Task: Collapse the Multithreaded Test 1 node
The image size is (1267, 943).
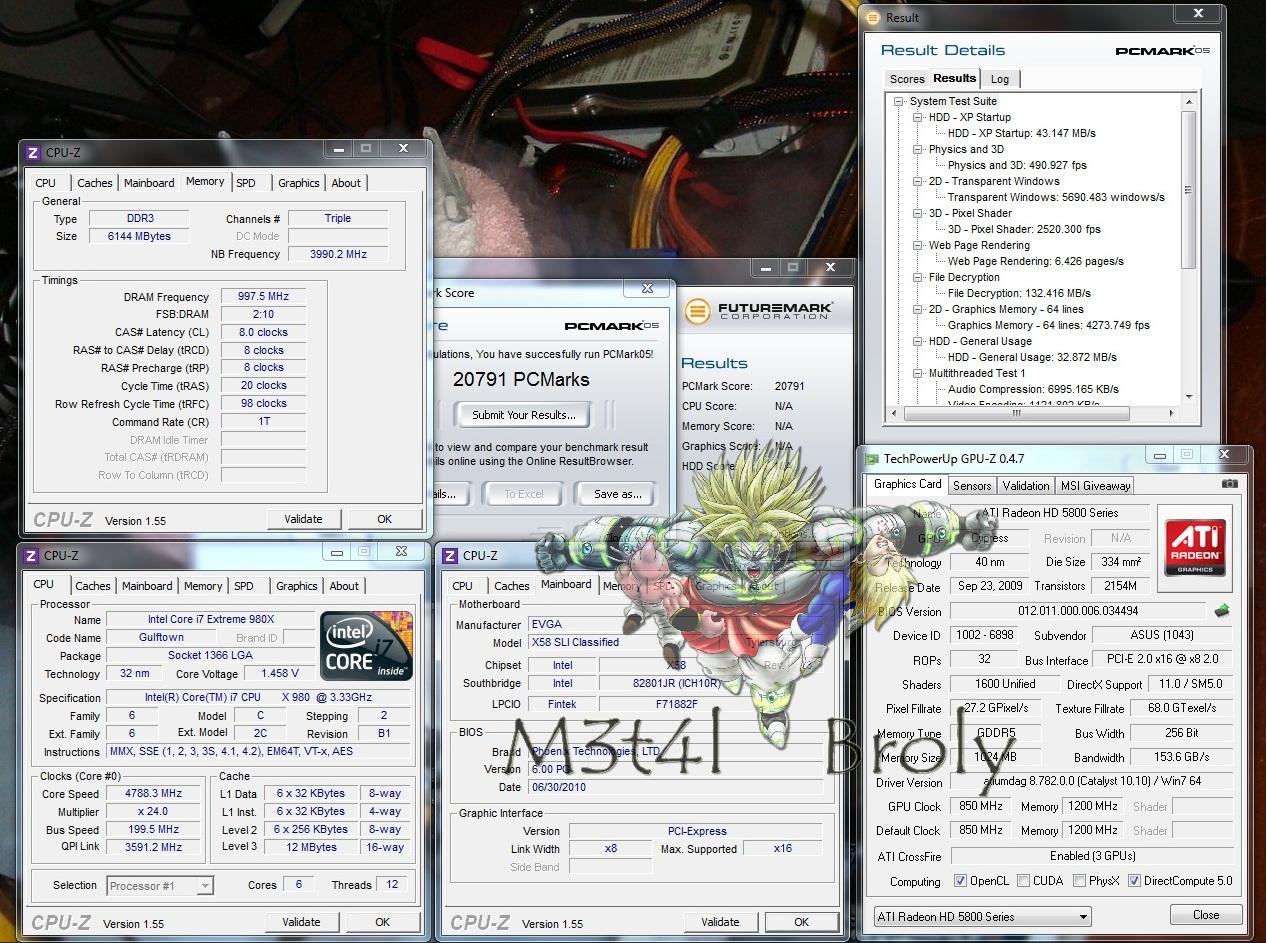Action: pos(918,373)
